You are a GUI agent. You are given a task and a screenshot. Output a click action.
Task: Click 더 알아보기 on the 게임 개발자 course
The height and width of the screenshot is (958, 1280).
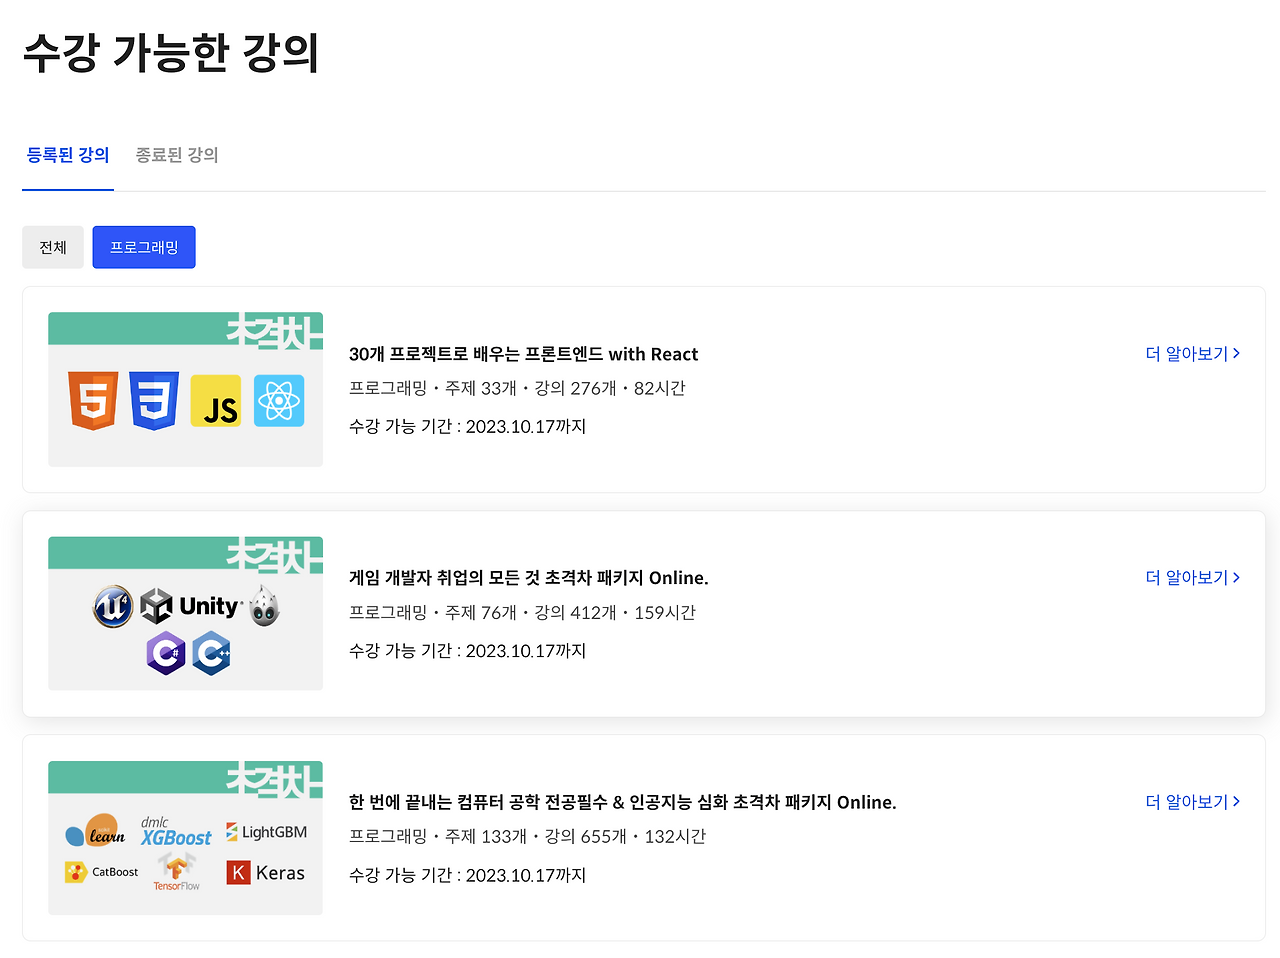(1185, 577)
